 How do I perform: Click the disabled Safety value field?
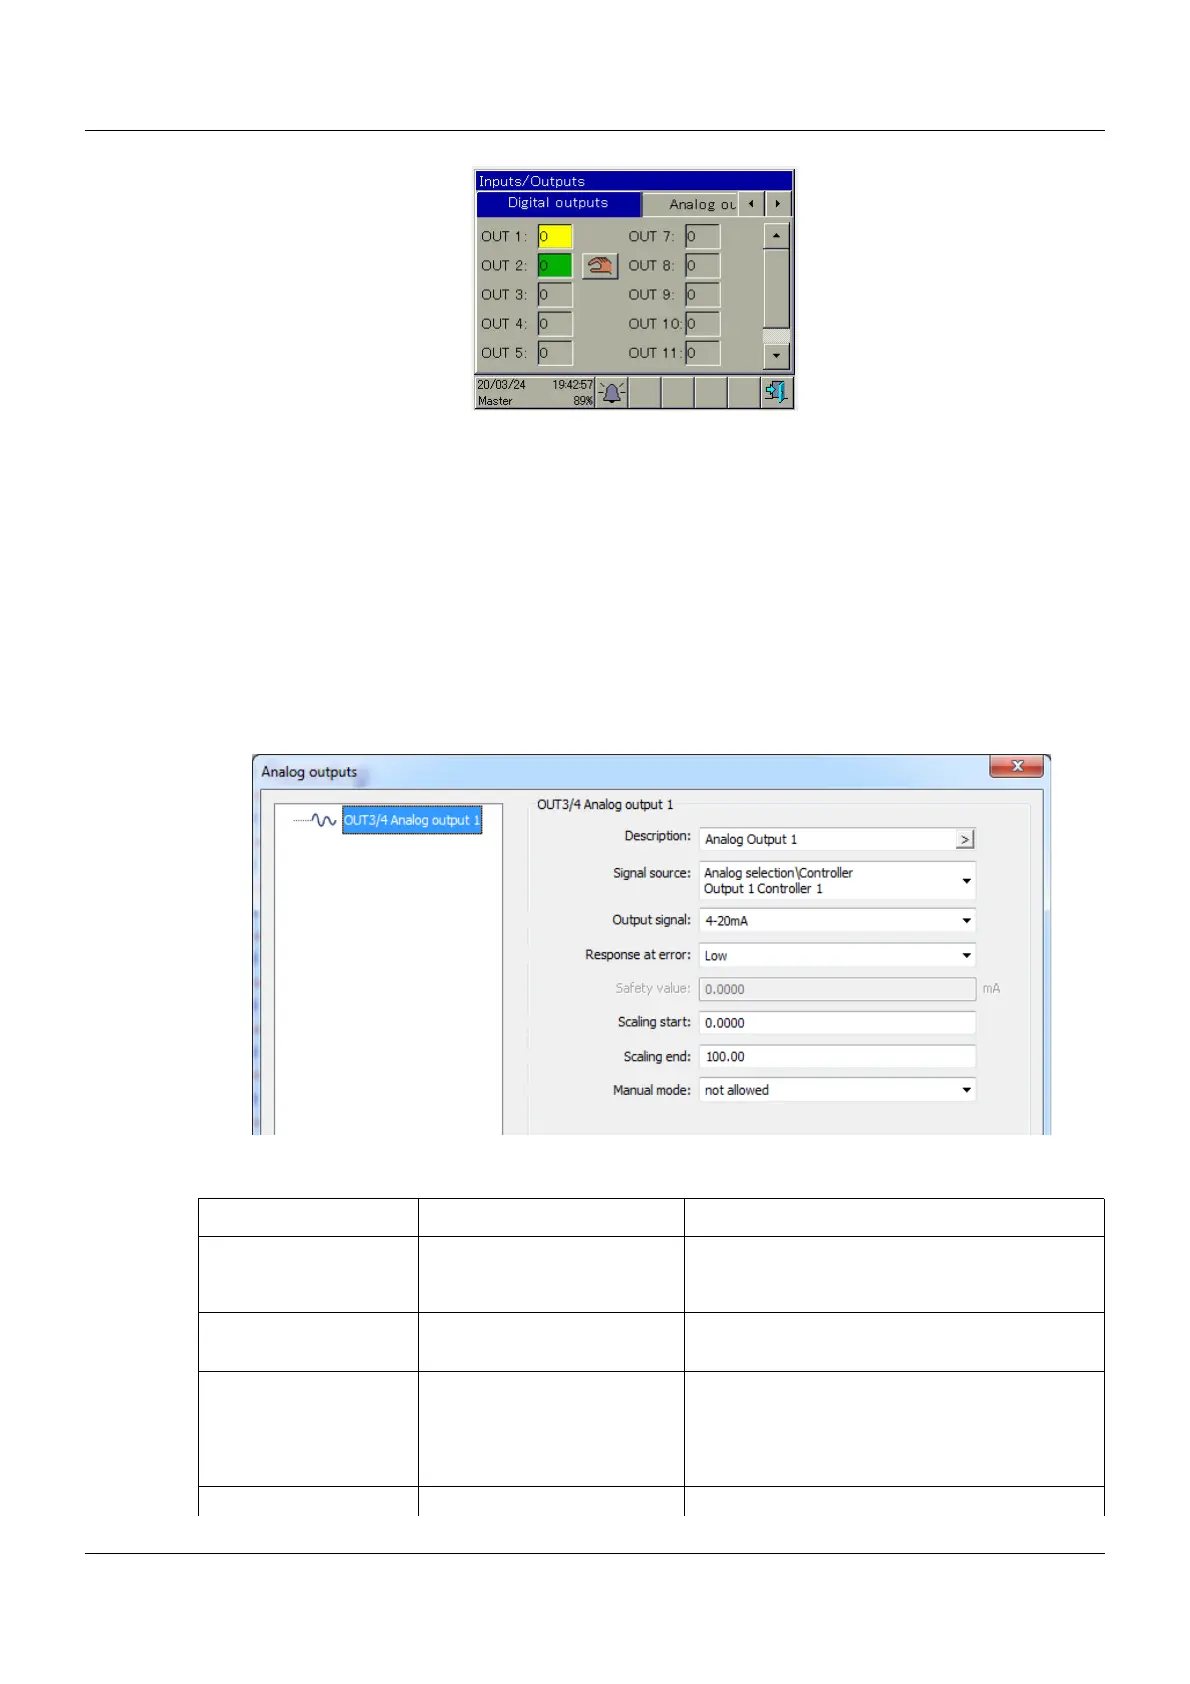837,989
